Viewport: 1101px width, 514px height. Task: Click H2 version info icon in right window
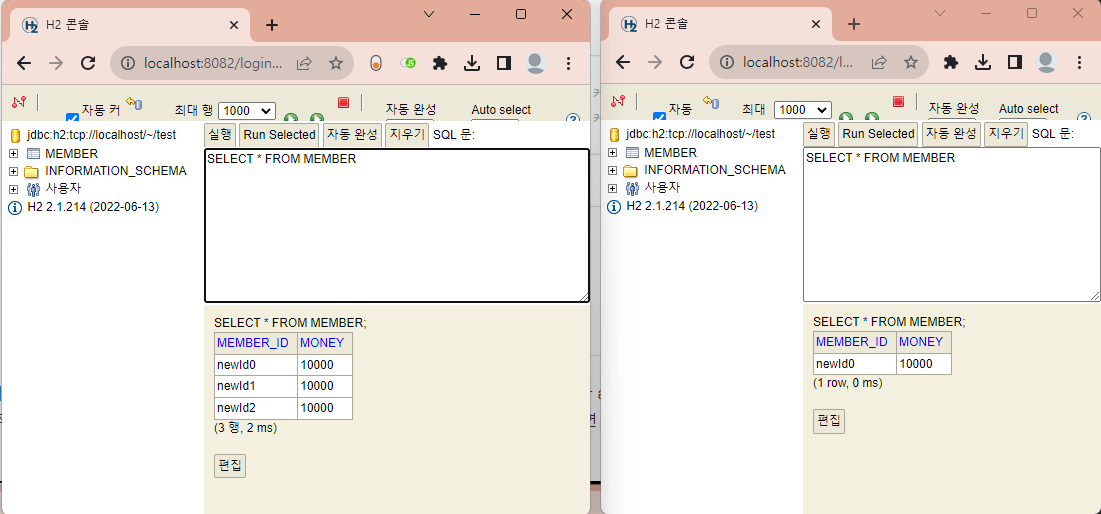tap(614, 206)
